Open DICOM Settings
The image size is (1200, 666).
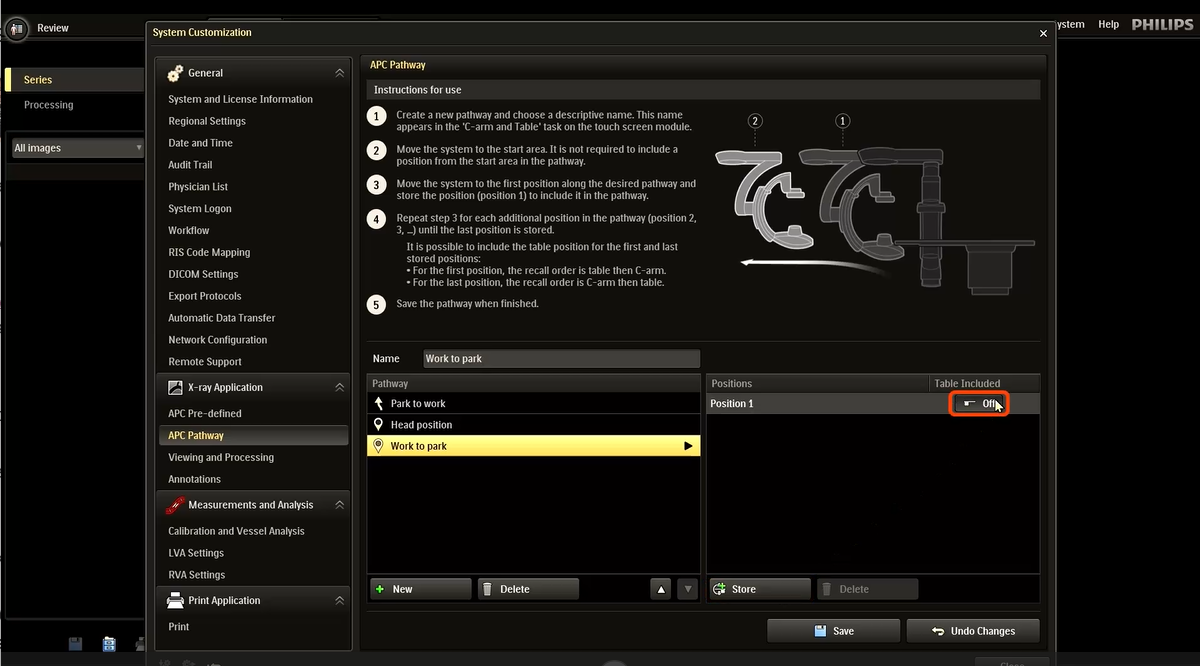[203, 275]
